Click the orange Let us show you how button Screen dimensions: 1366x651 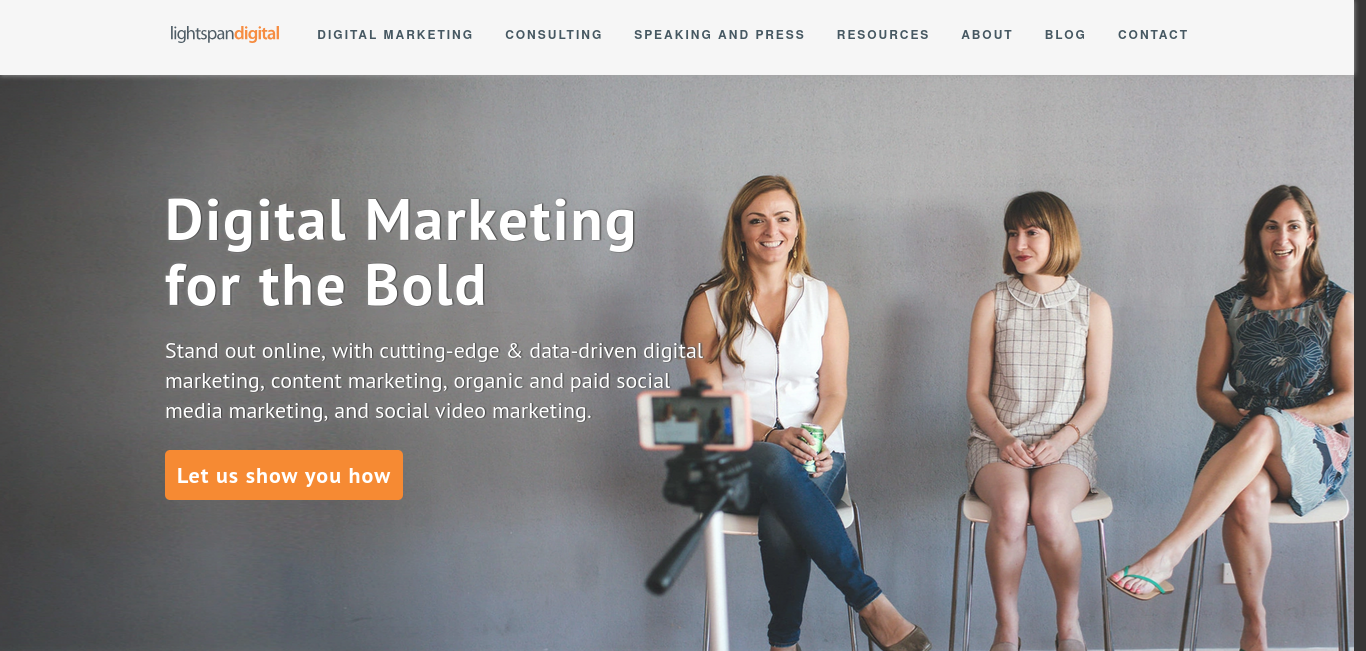click(x=284, y=475)
